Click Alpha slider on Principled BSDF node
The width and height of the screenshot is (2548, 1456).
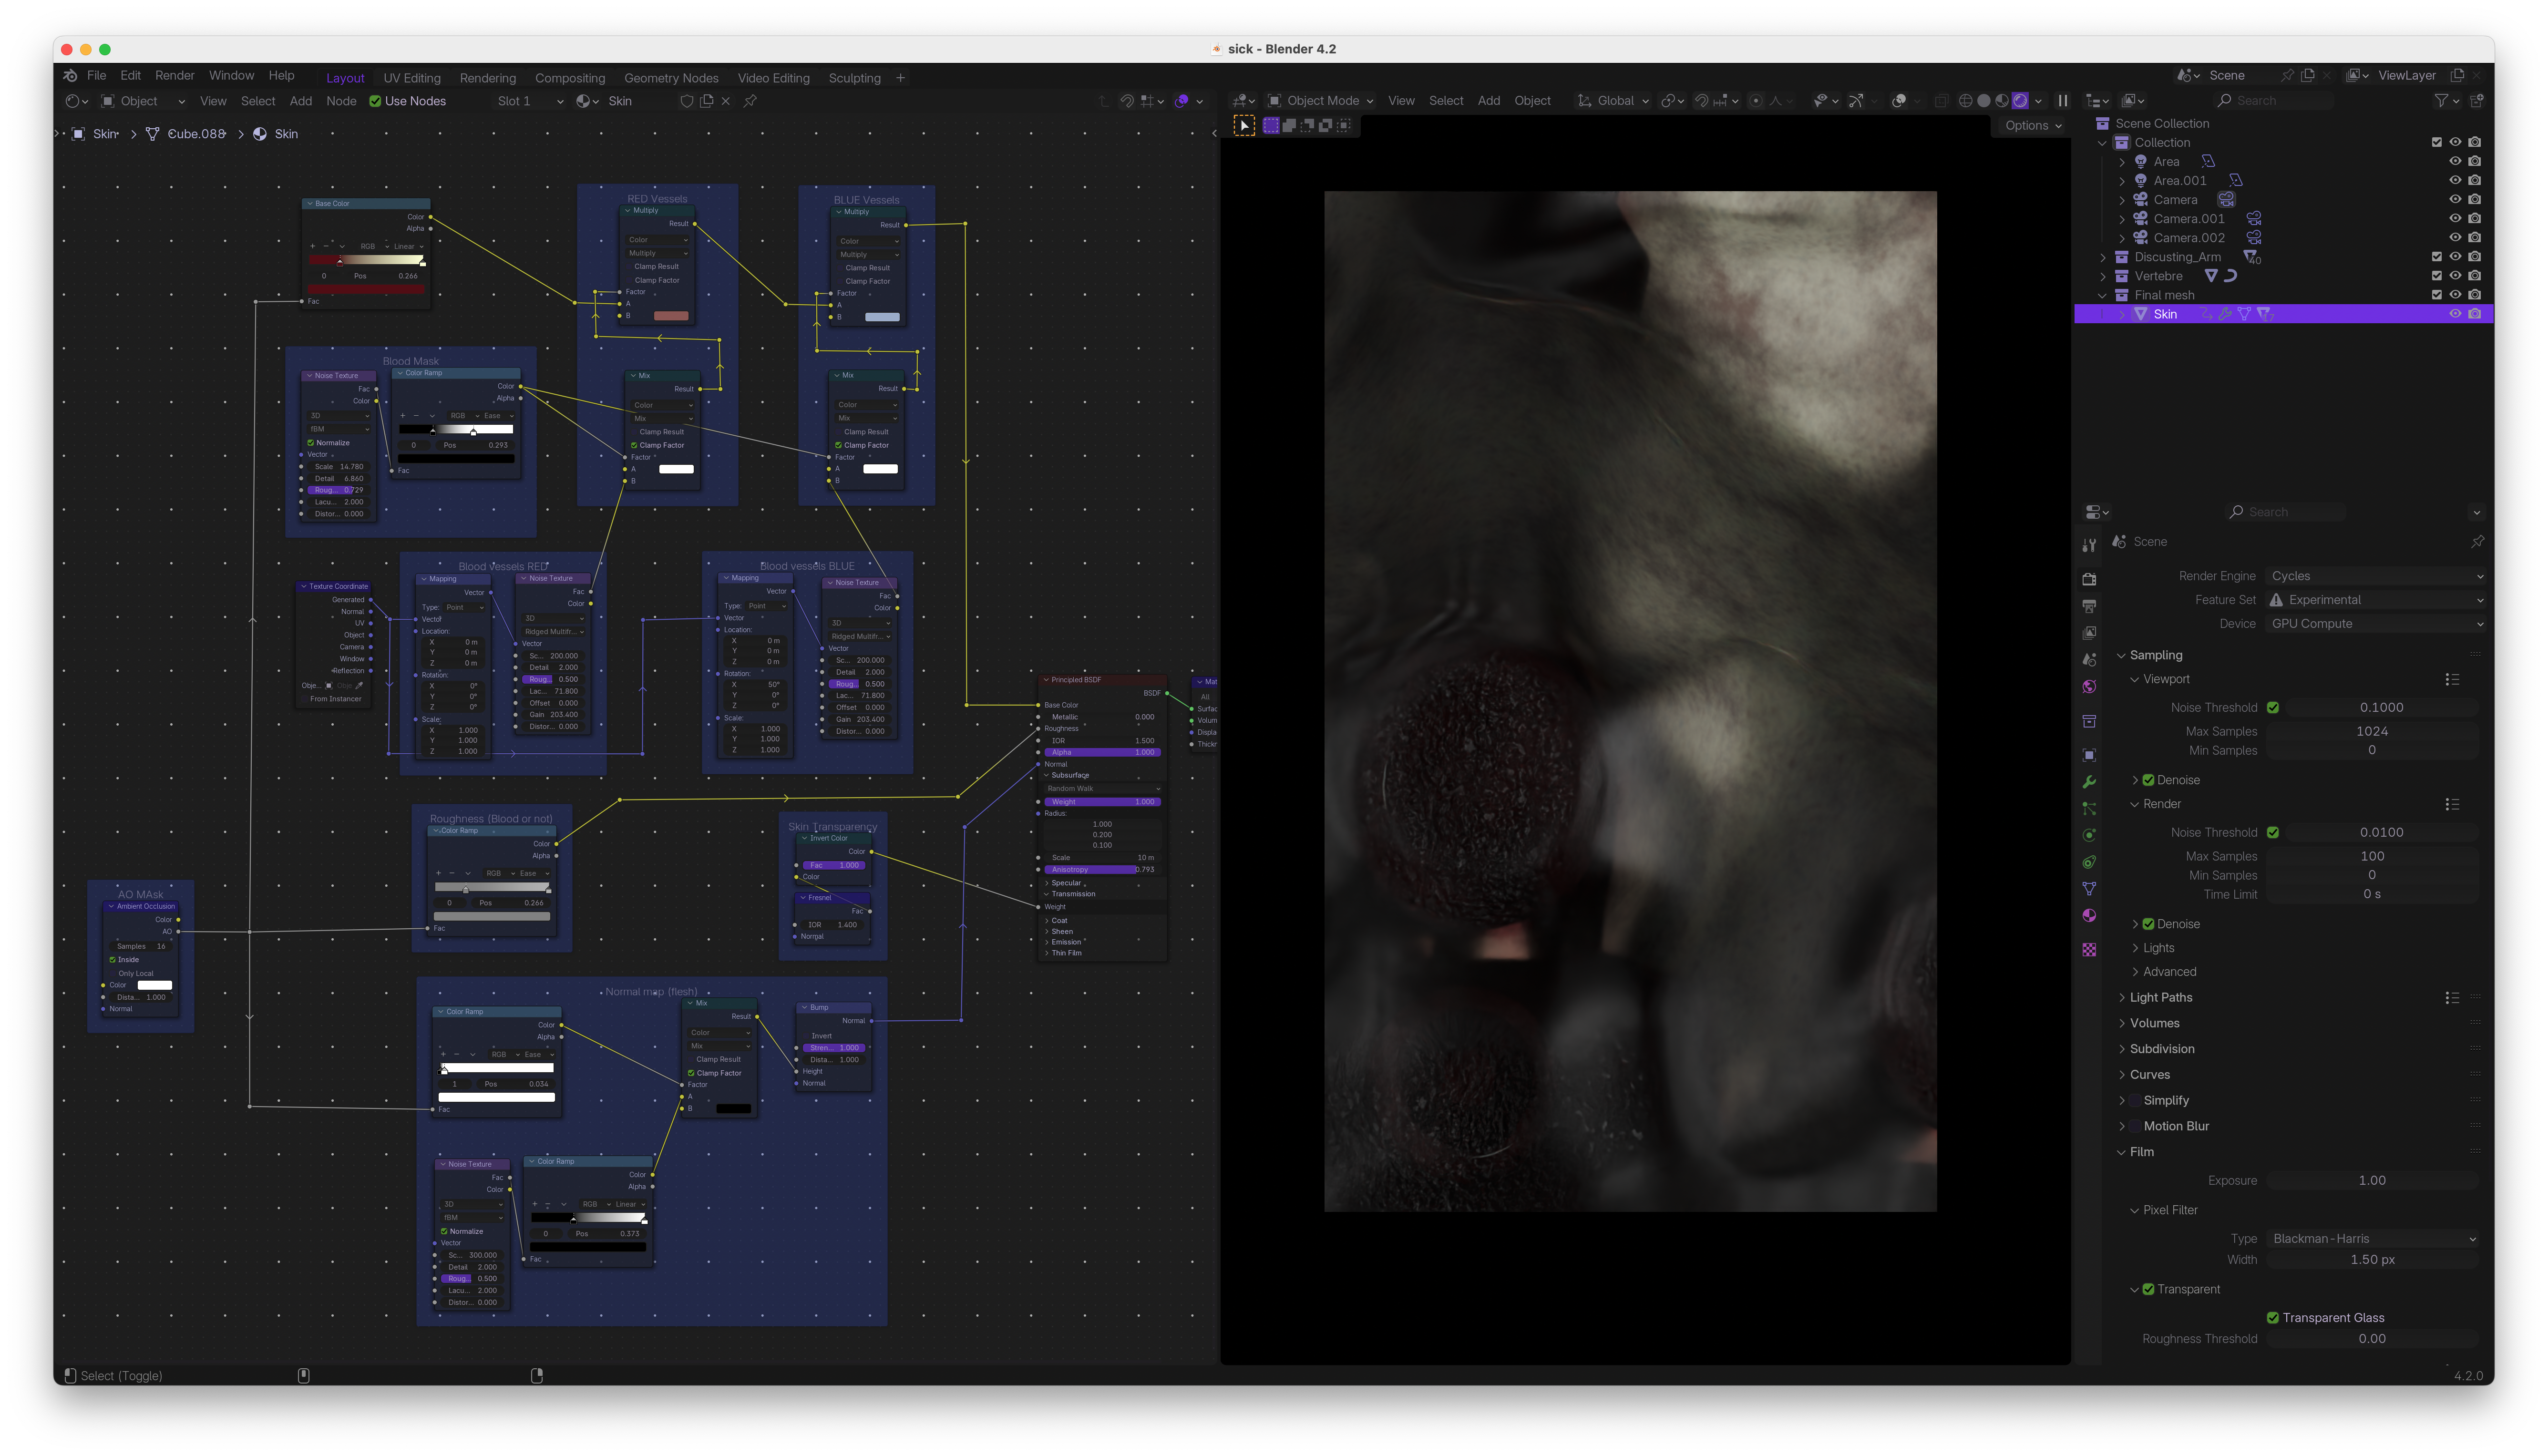(x=1102, y=753)
